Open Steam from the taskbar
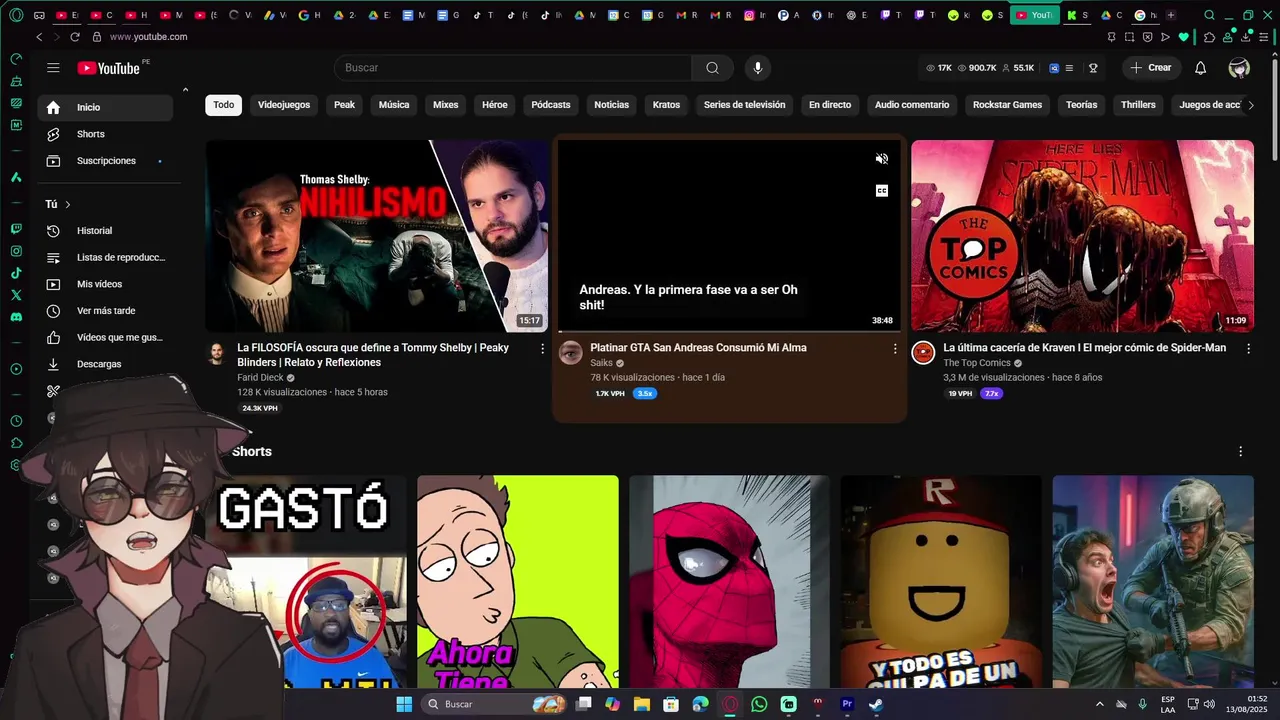This screenshot has height=720, width=1280. tap(876, 704)
